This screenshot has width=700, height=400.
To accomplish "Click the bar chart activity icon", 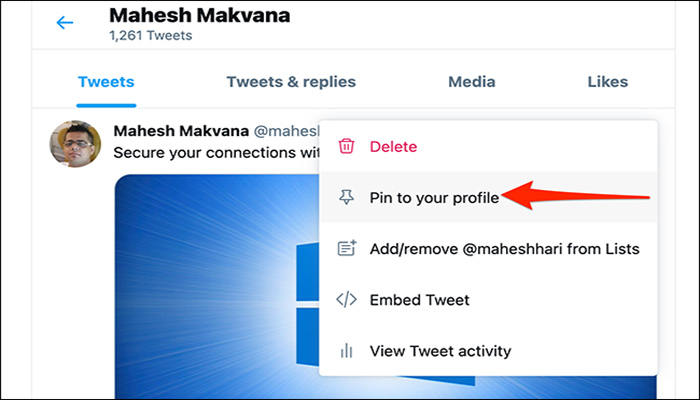I will (x=346, y=351).
